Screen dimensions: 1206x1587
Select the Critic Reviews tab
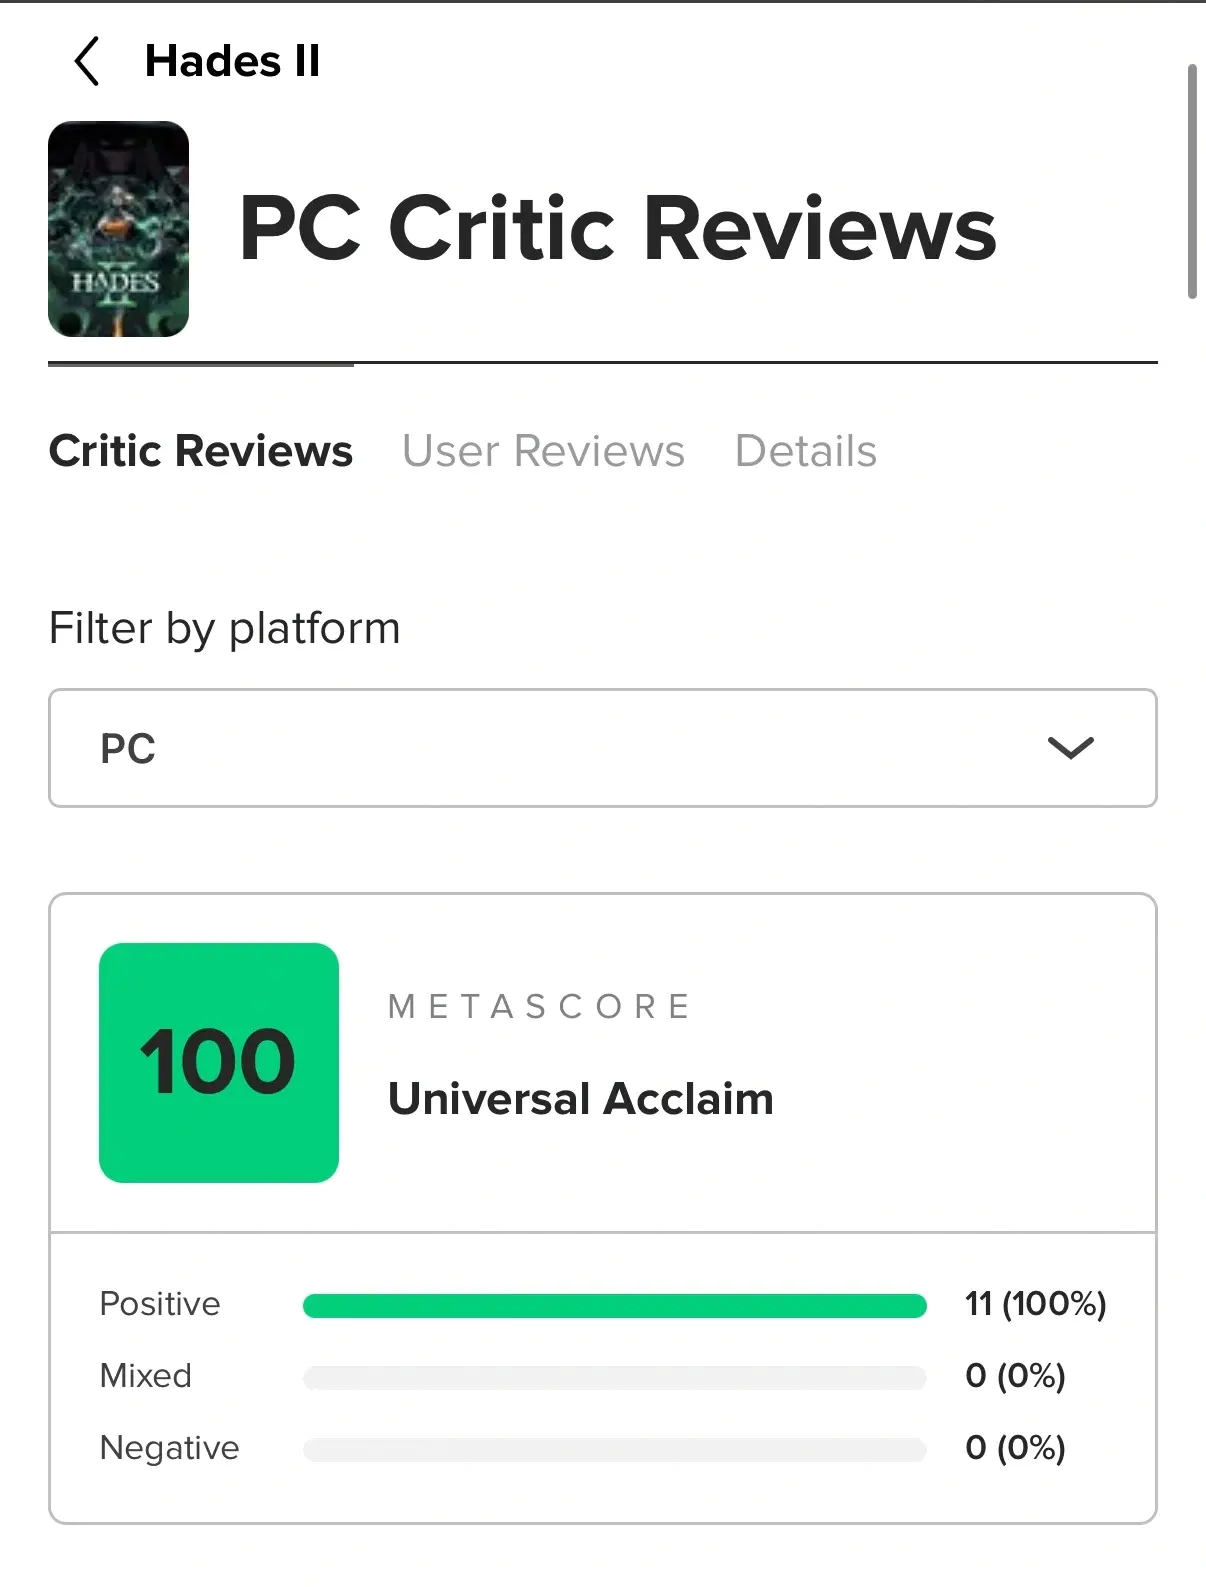pos(201,451)
